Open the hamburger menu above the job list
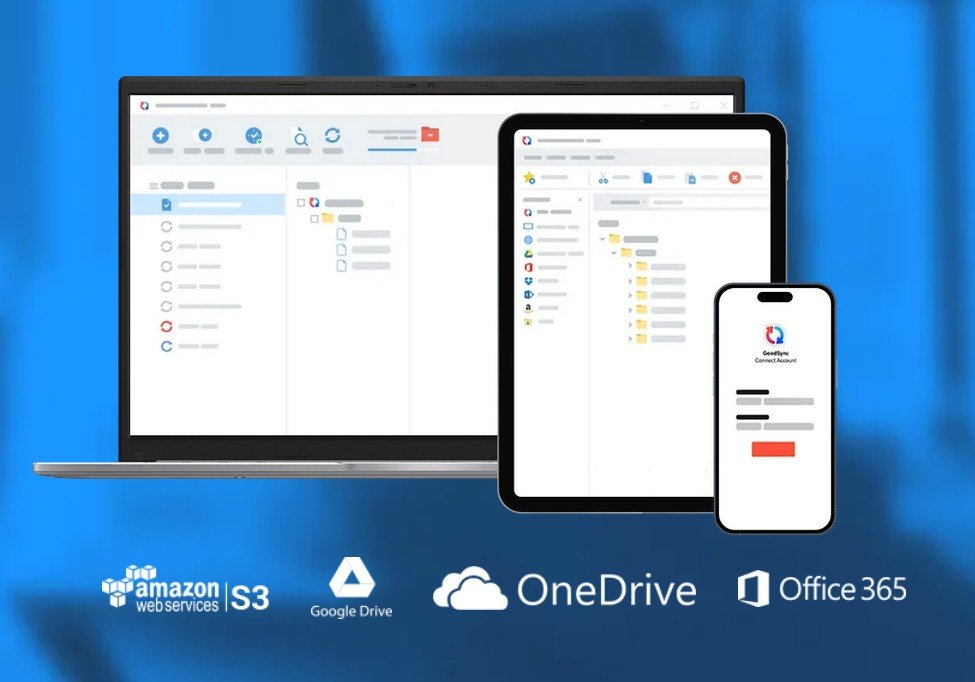 click(x=153, y=186)
